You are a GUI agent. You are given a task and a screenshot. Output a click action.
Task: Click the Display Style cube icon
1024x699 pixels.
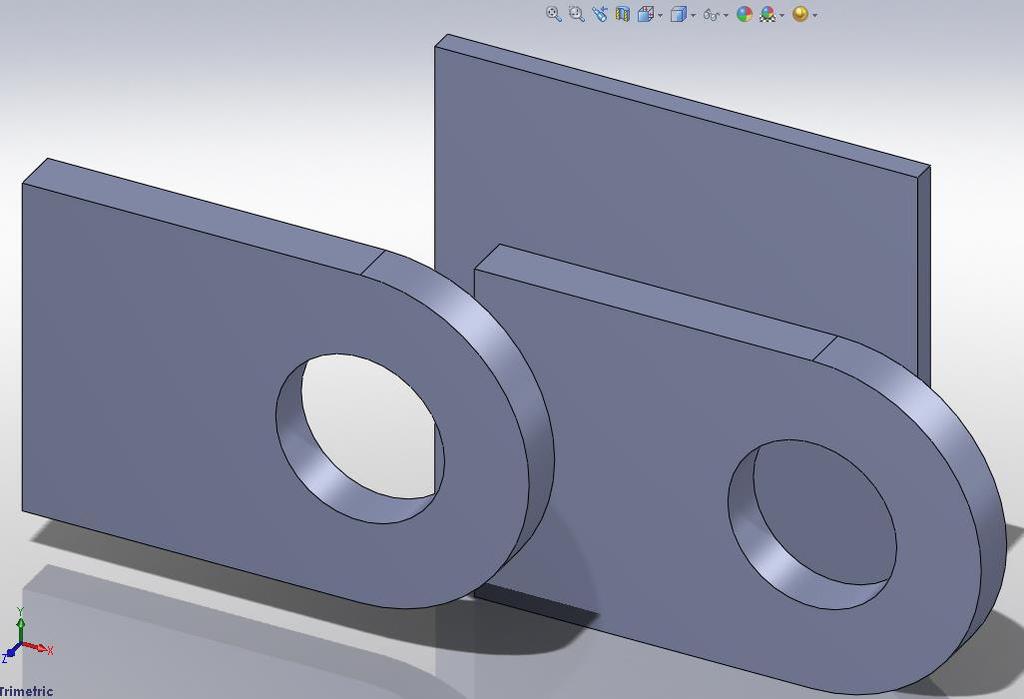pyautogui.click(x=679, y=14)
